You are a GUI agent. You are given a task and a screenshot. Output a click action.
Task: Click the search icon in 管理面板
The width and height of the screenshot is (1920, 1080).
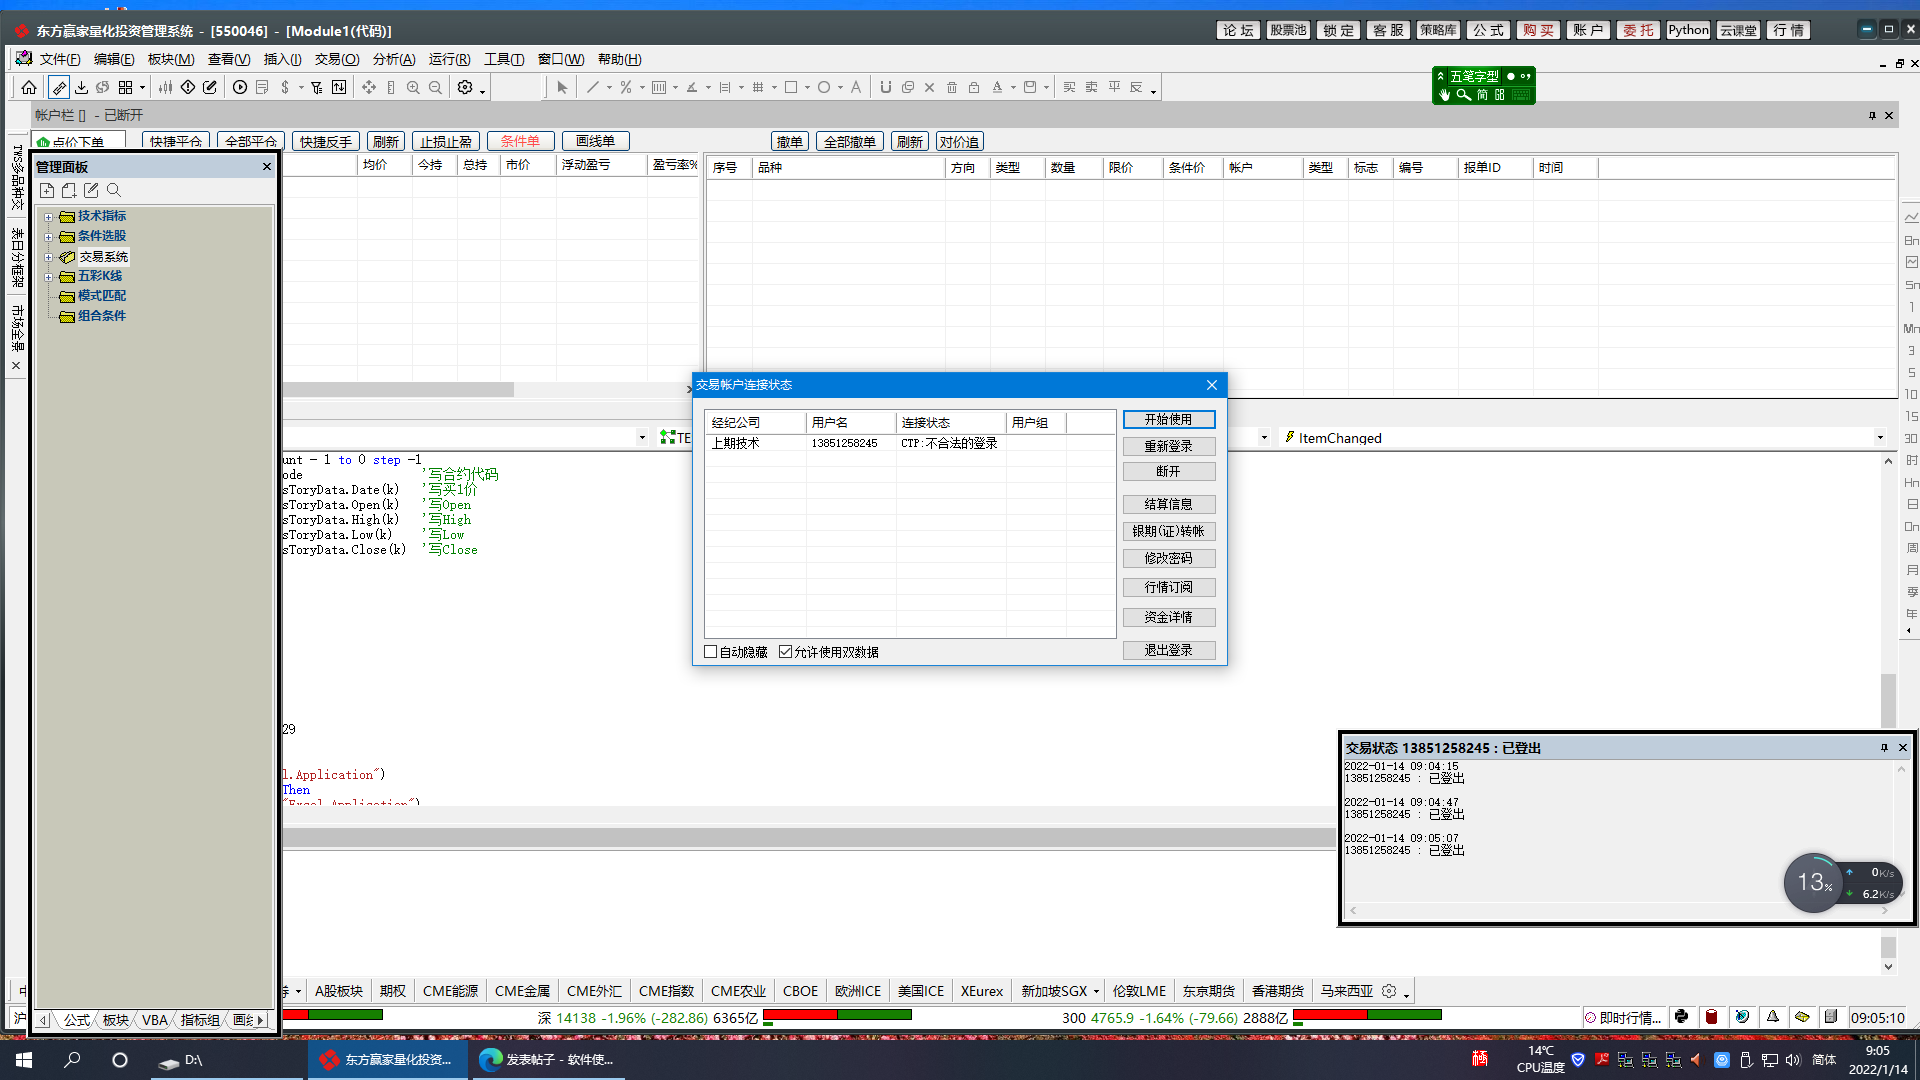(114, 190)
